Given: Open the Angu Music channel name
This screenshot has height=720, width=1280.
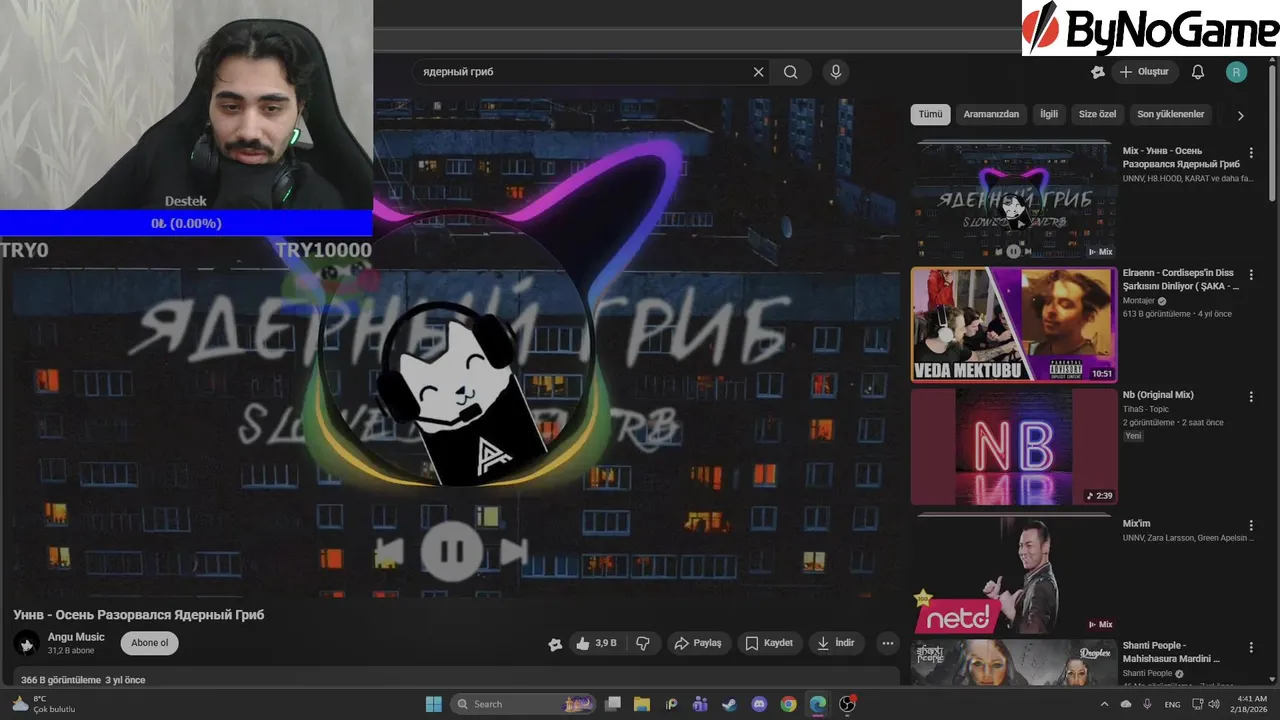Looking at the screenshot, I should [76, 637].
